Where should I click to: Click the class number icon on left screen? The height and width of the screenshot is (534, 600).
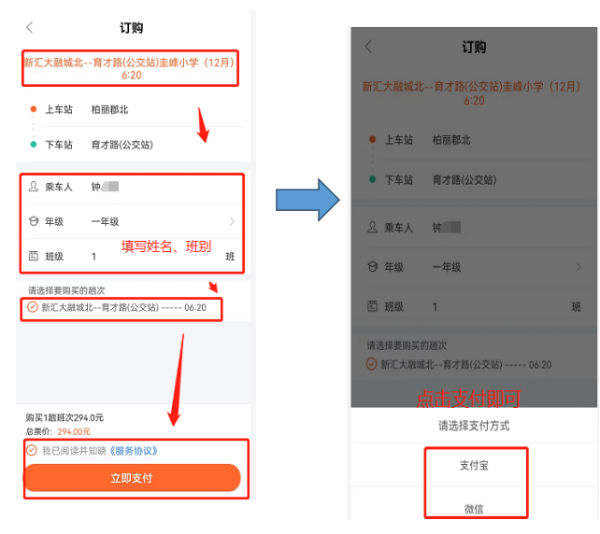[33, 256]
